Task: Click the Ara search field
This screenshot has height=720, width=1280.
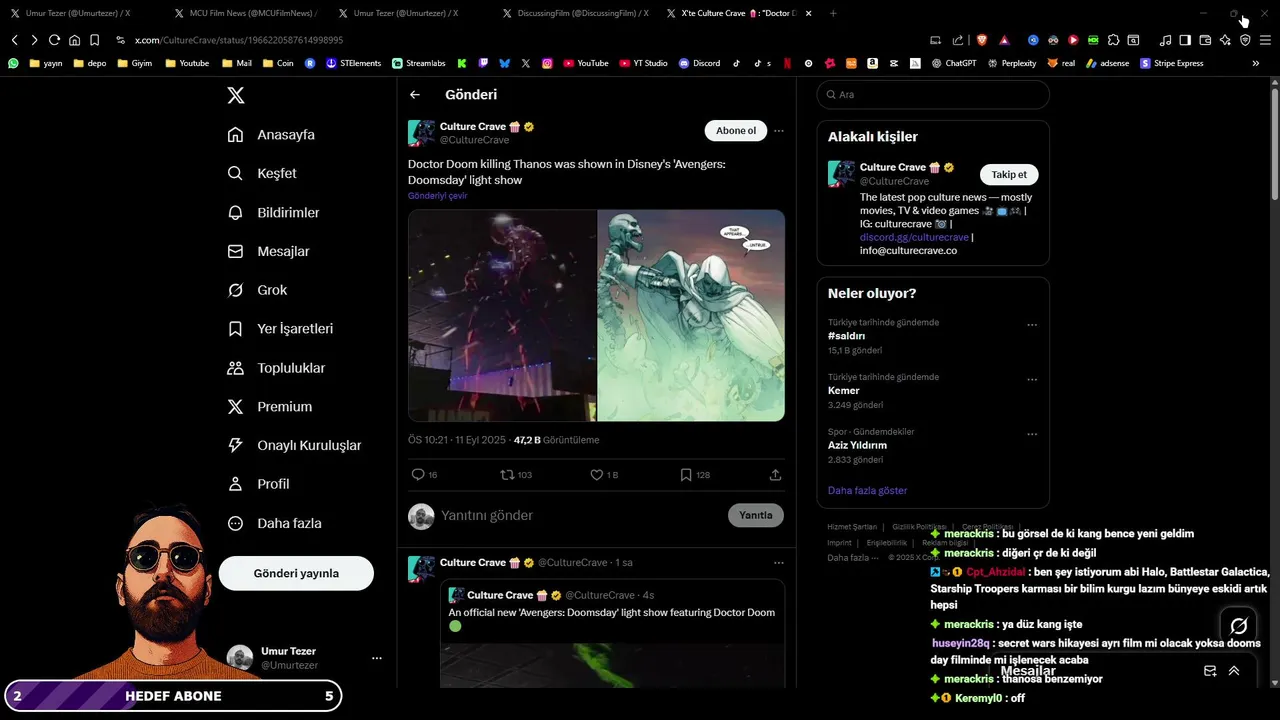Action: point(933,94)
